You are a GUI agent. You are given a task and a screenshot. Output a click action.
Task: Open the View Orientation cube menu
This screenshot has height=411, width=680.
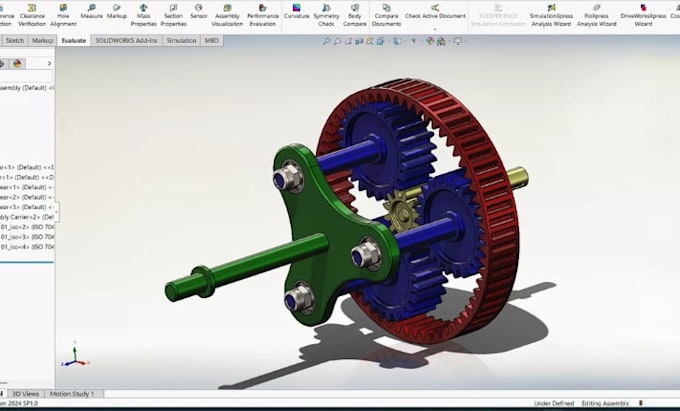381,41
